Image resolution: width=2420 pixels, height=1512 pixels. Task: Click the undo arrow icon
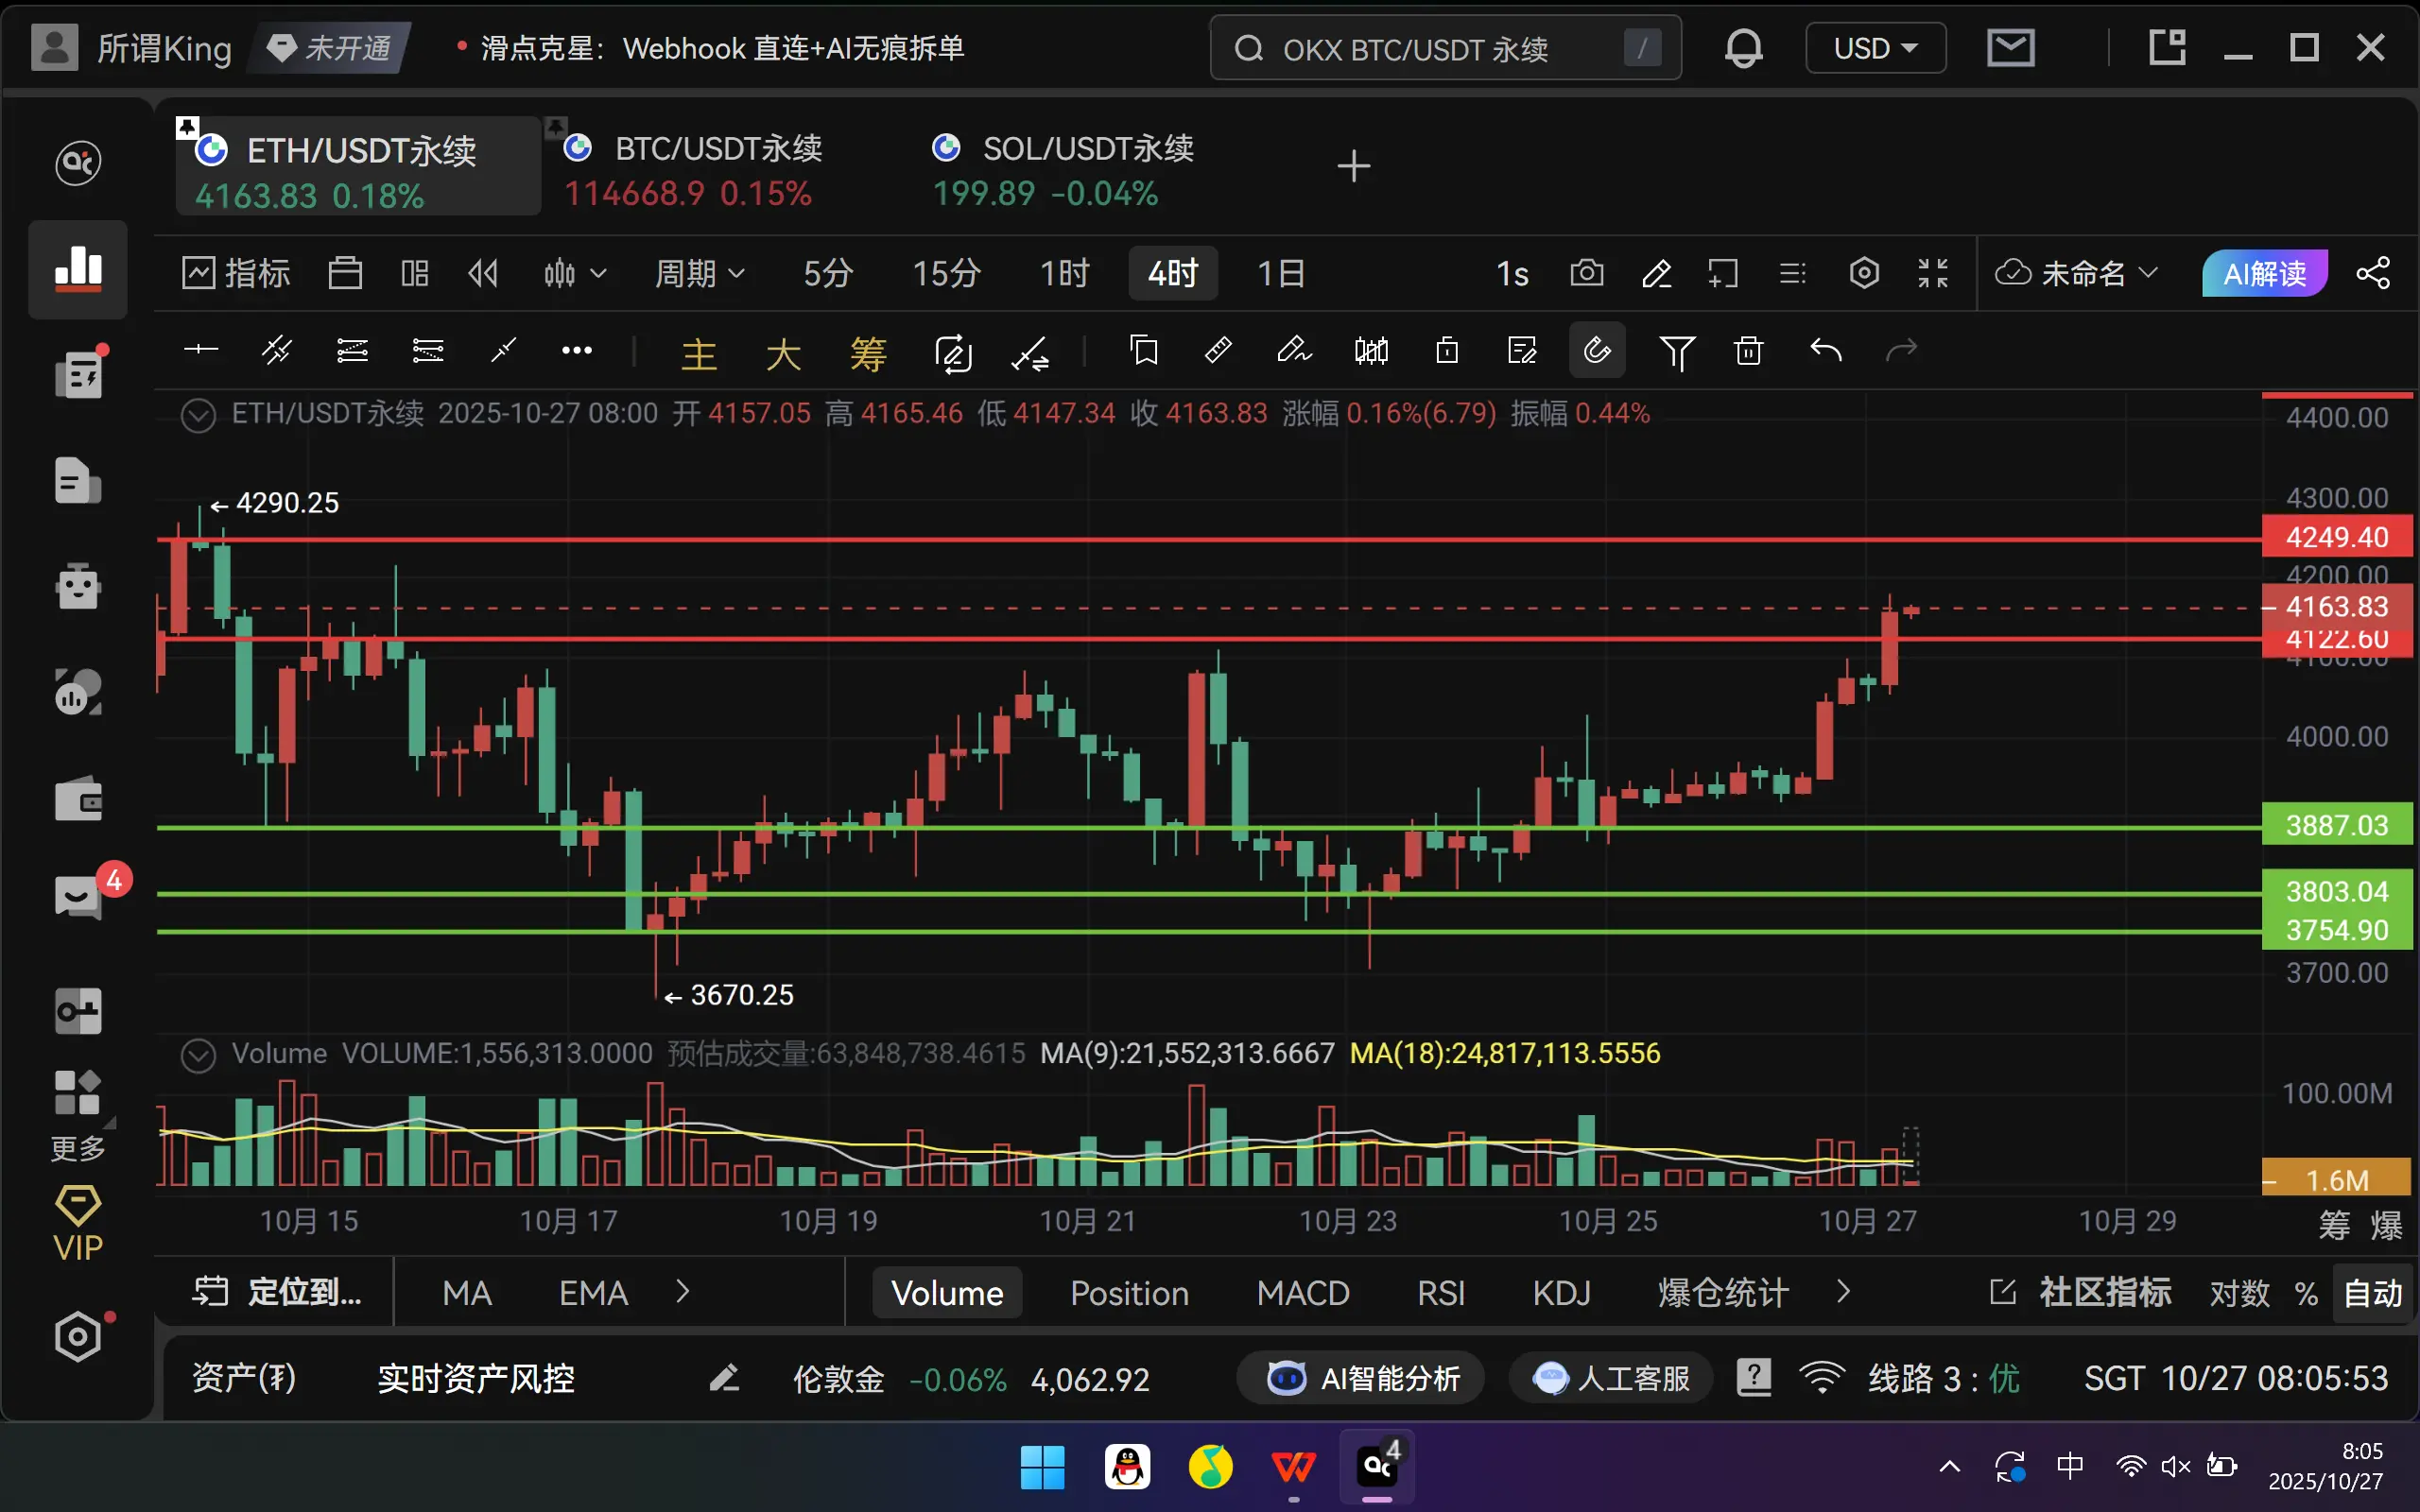click(1825, 351)
